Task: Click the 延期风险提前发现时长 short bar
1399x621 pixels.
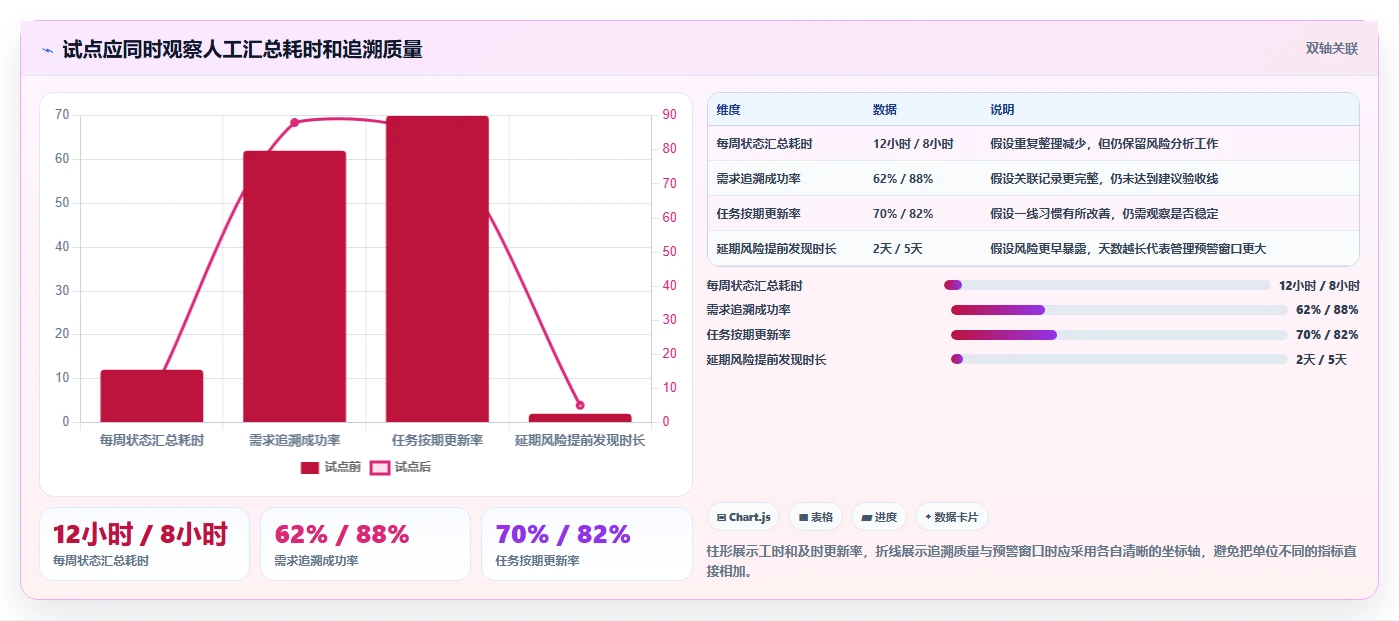Action: click(580, 418)
